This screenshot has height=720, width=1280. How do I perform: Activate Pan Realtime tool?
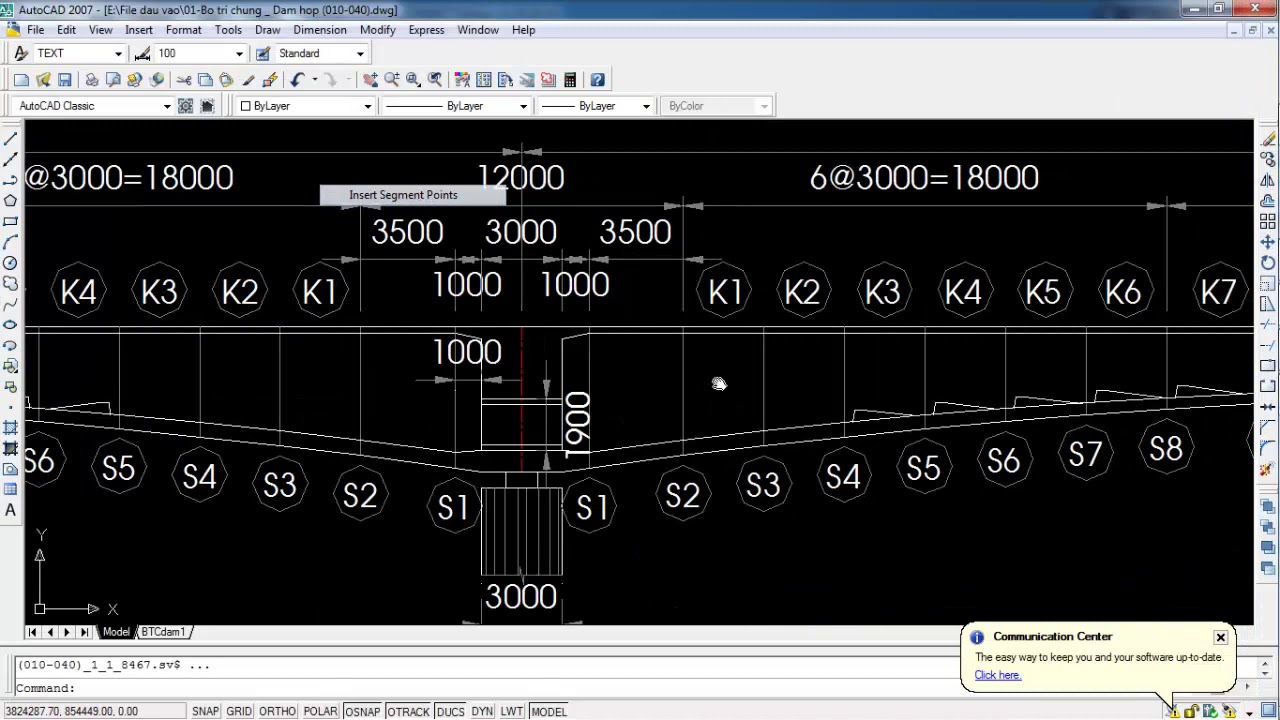[x=370, y=80]
